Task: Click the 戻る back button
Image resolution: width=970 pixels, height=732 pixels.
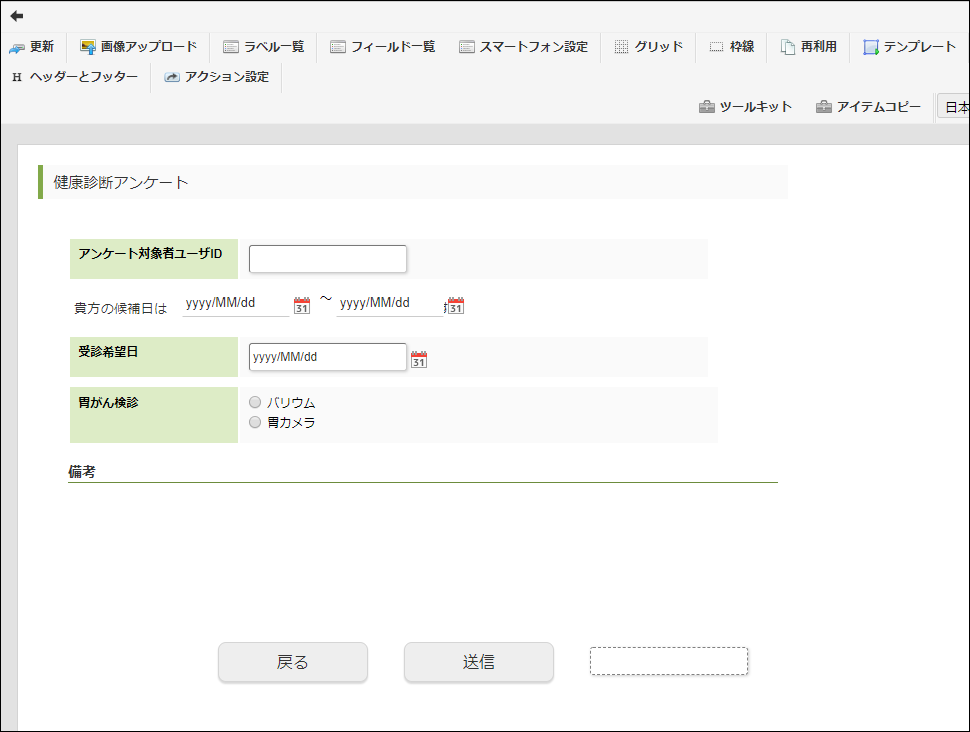Action: [x=292, y=662]
